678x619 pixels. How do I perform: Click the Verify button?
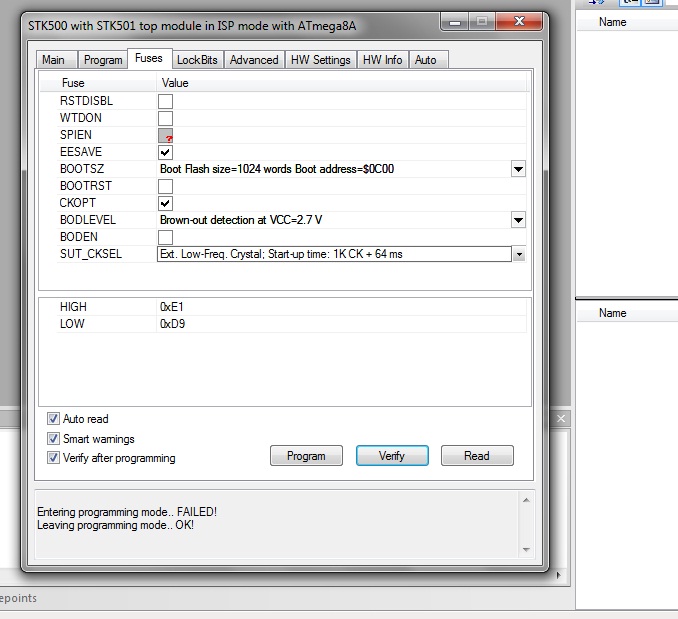392,456
